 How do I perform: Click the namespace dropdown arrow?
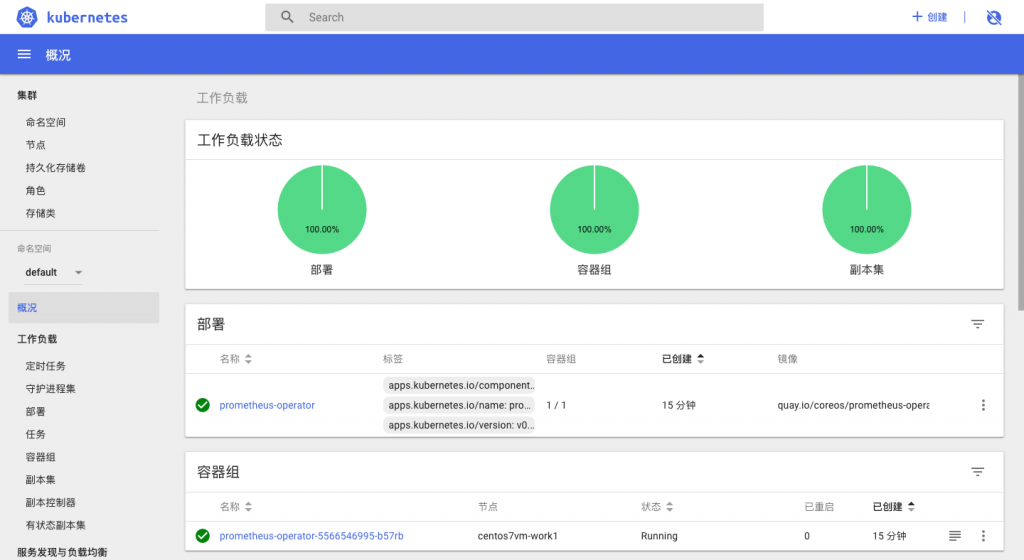click(x=78, y=273)
